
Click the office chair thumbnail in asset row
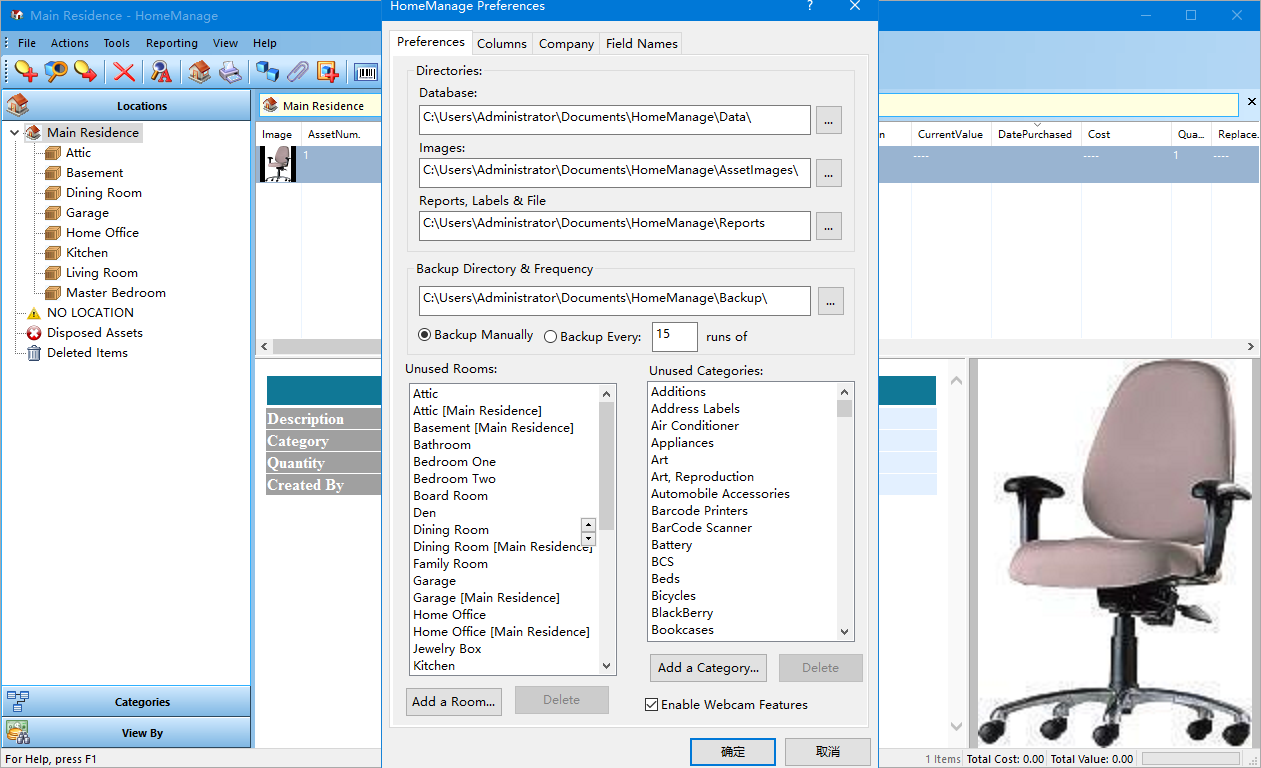point(279,164)
